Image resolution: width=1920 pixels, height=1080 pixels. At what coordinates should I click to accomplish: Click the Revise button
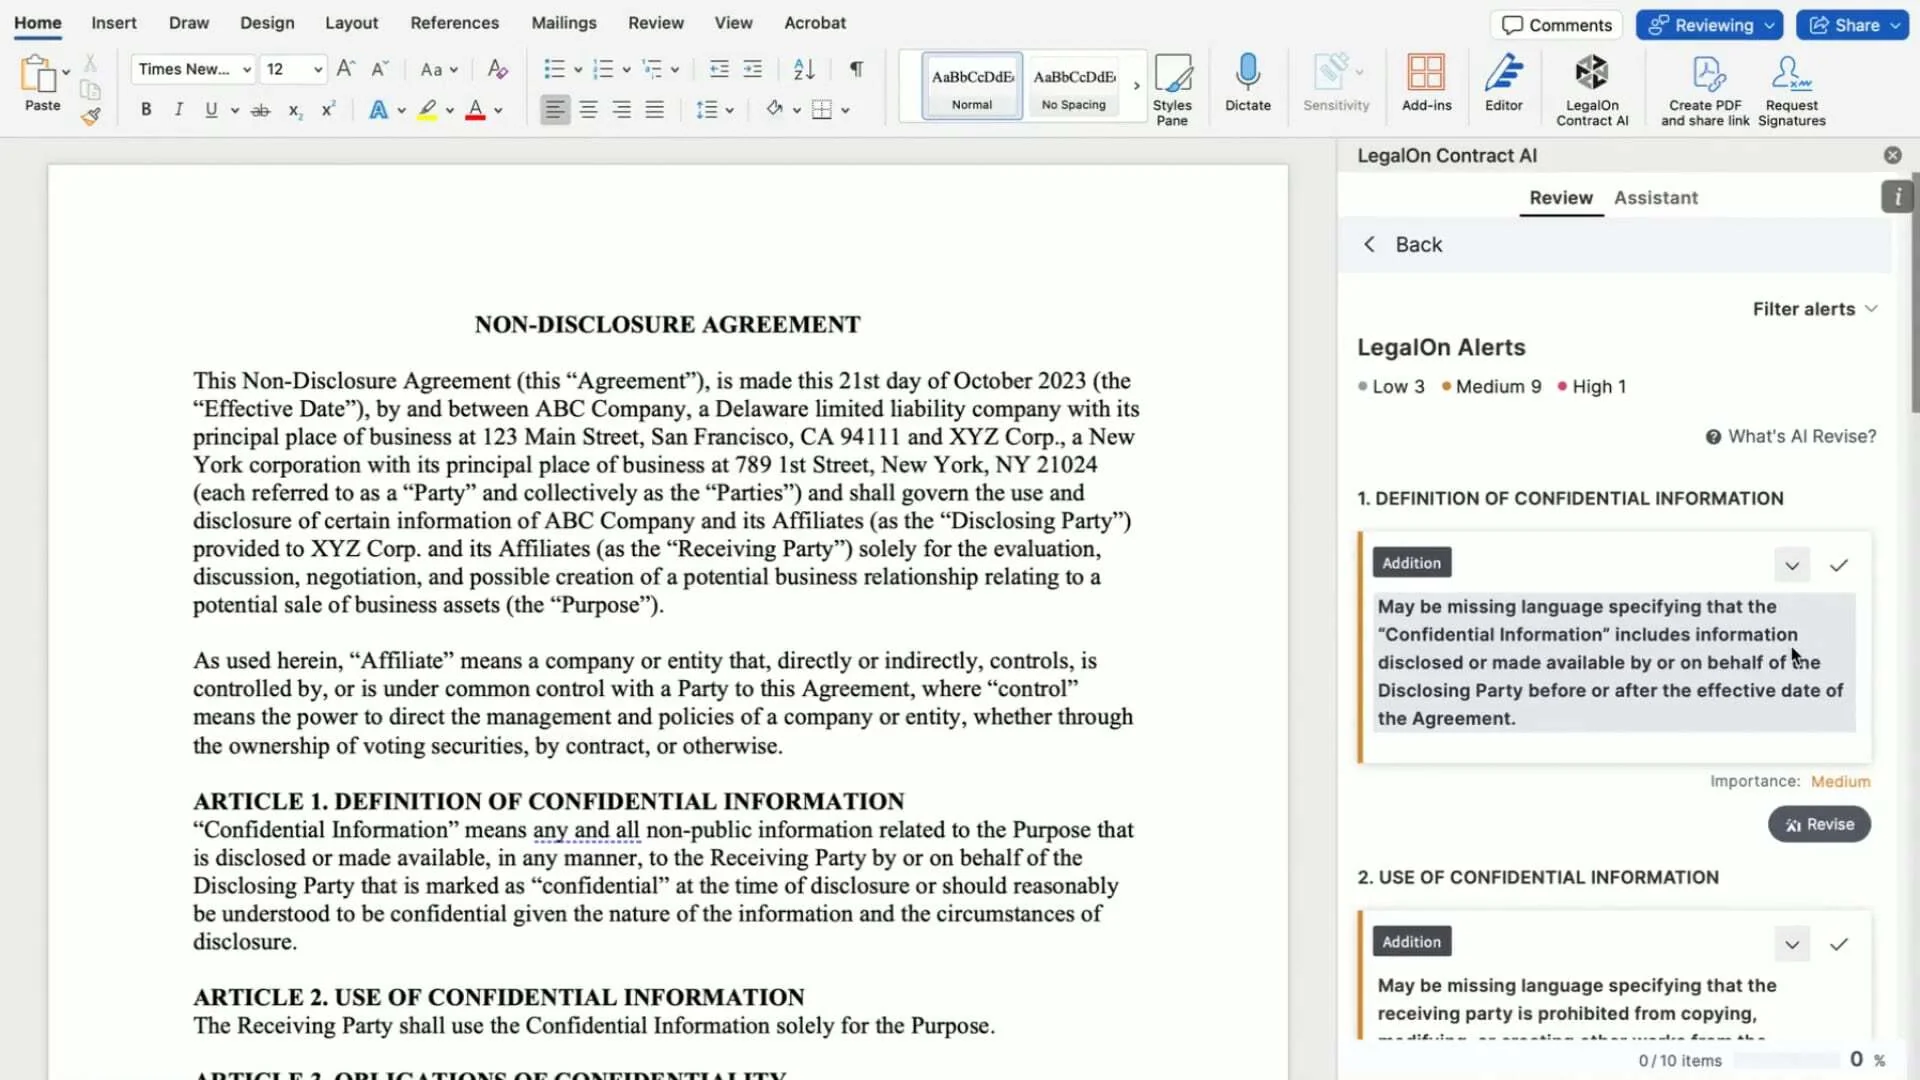(1819, 824)
